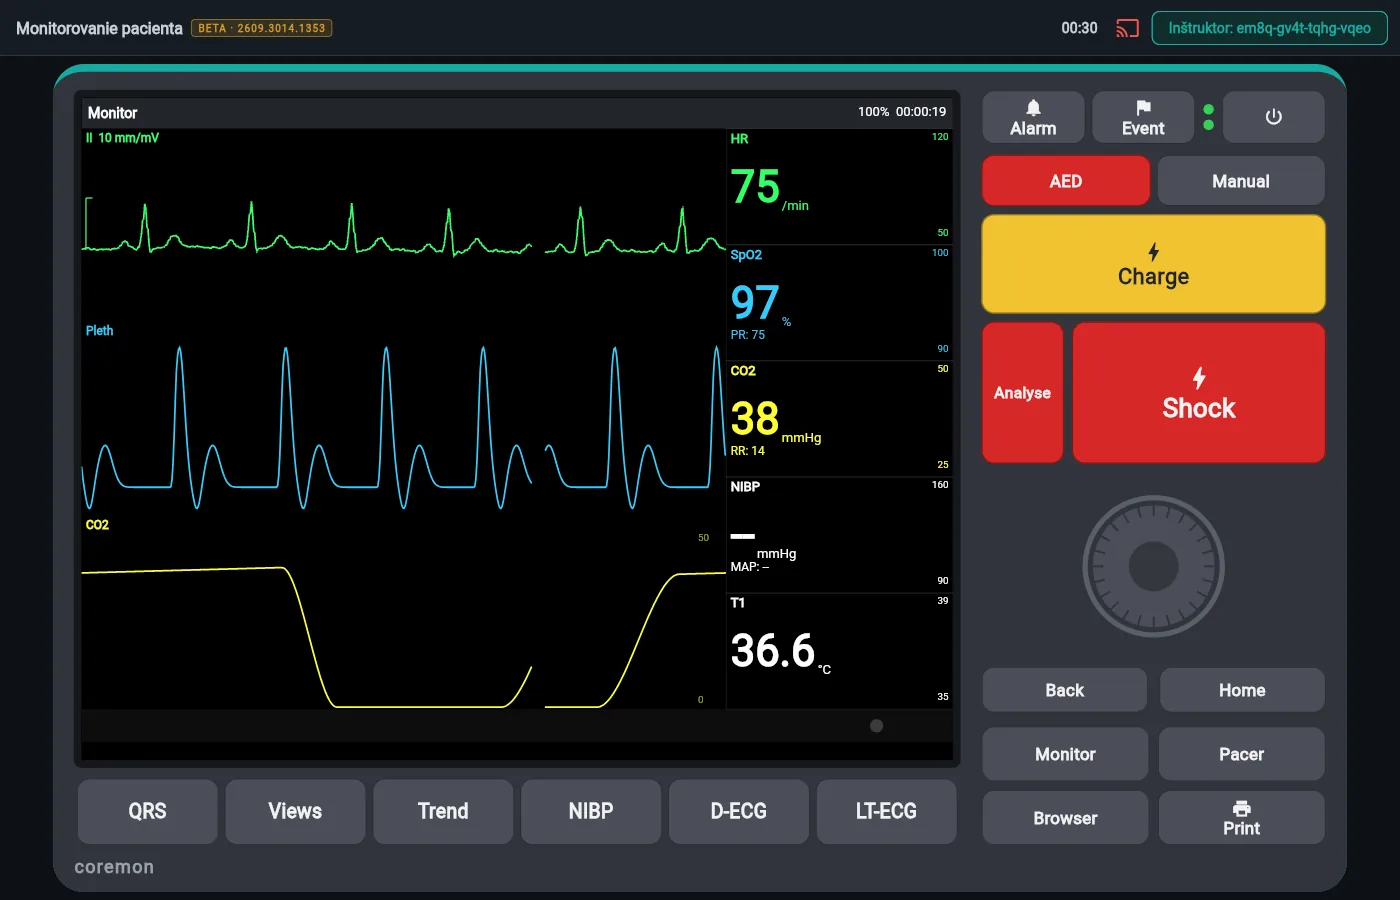1400x900 pixels.
Task: Click the Alarm bell button
Action: pyautogui.click(x=1033, y=117)
